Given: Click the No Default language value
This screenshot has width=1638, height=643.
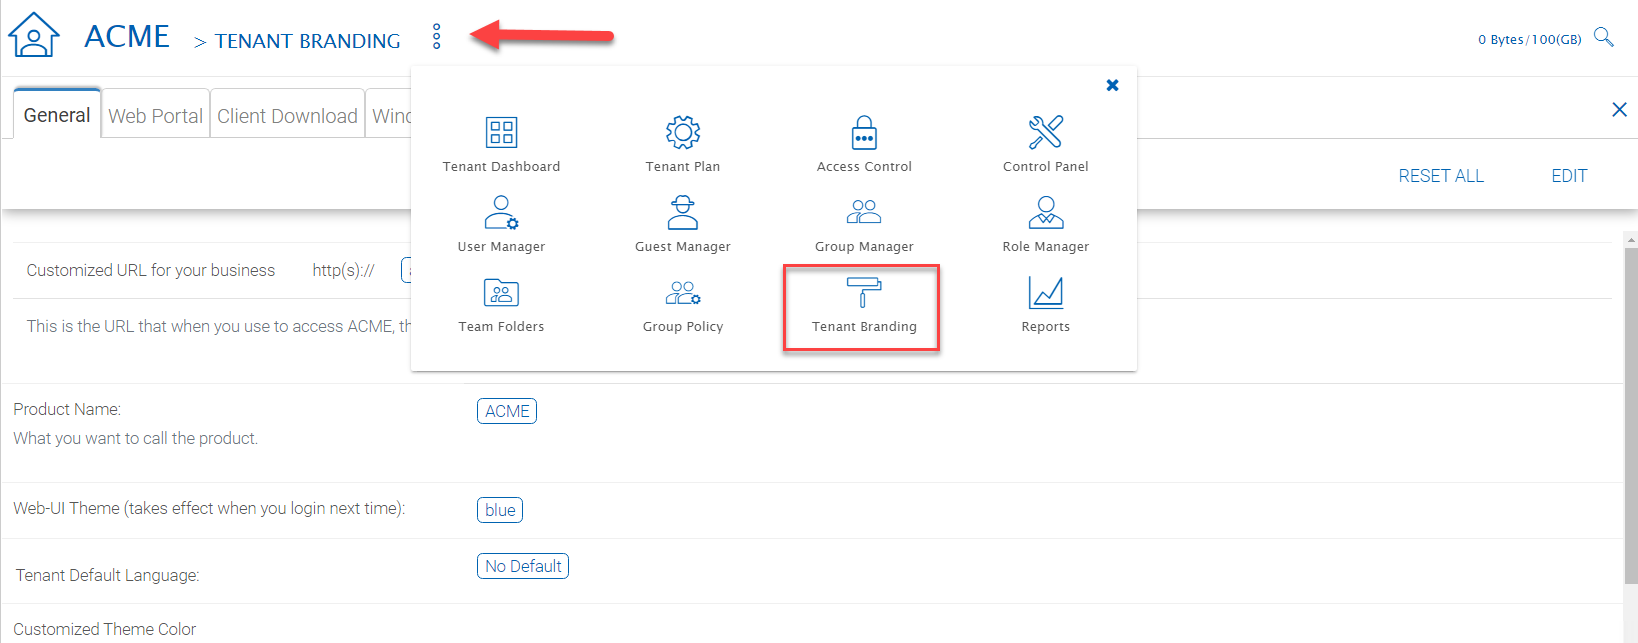Looking at the screenshot, I should [523, 566].
